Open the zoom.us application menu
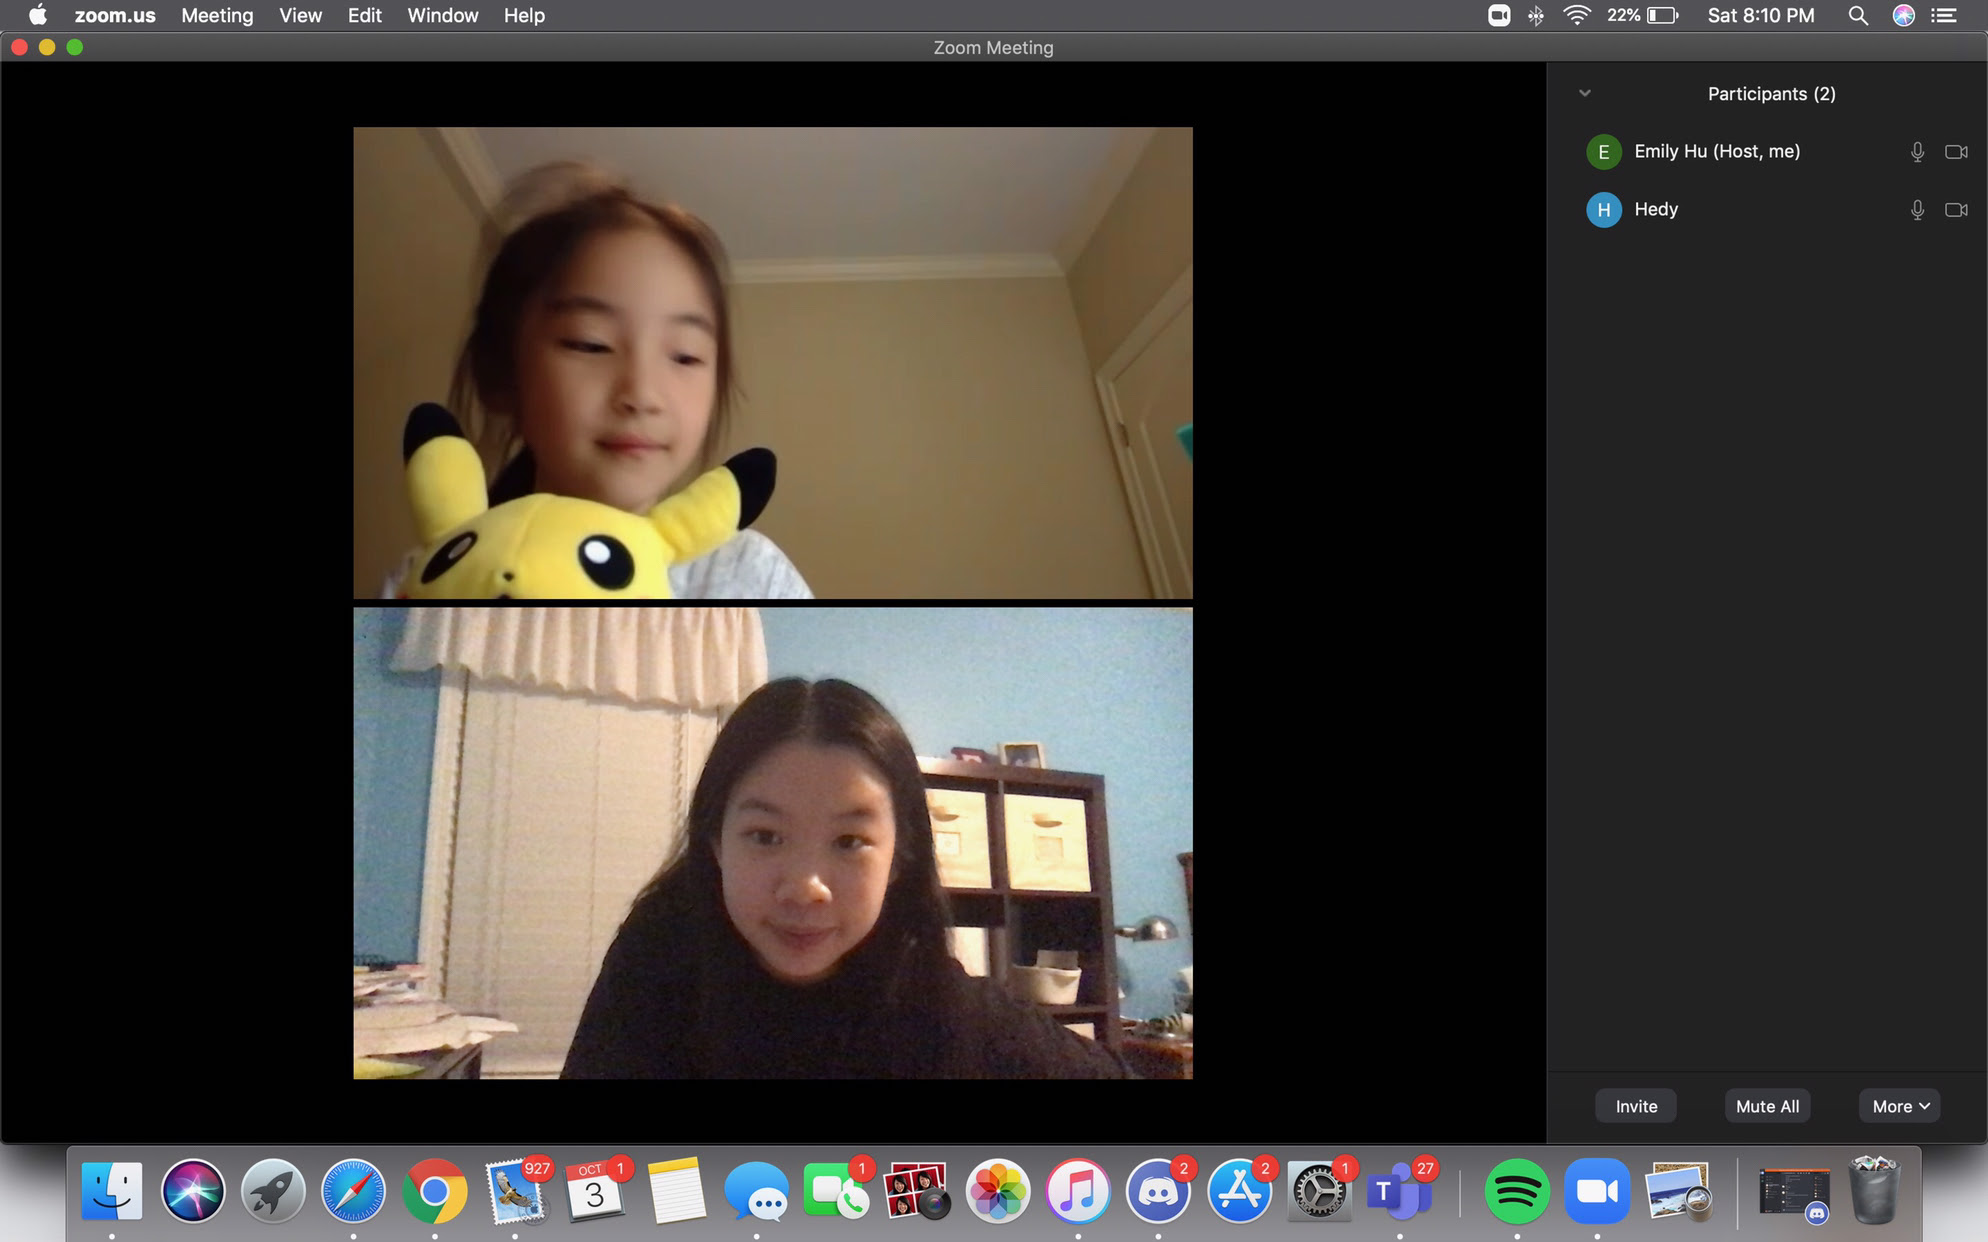1988x1242 pixels. (115, 15)
